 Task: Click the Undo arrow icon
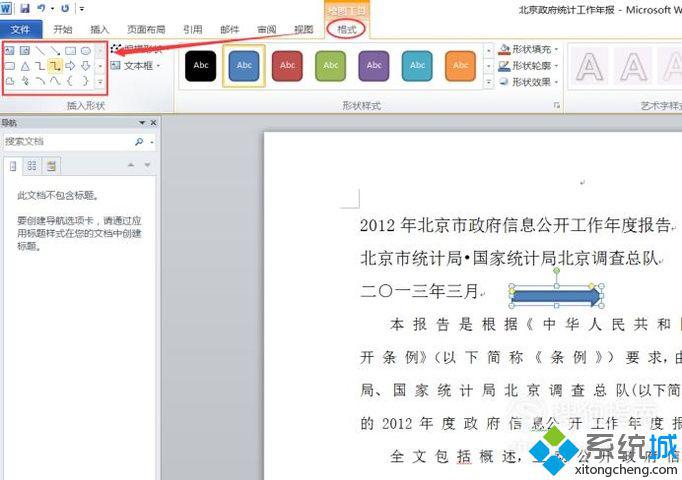tap(41, 8)
